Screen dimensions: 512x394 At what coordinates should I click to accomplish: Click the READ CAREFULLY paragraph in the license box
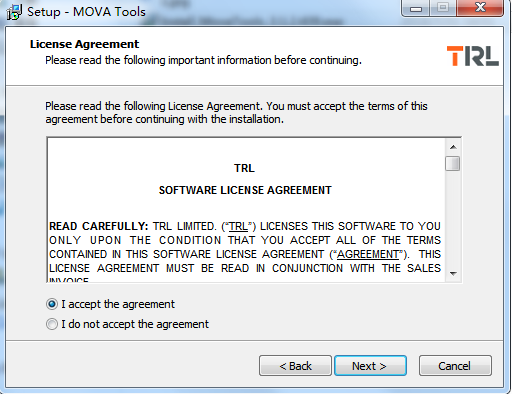pyautogui.click(x=245, y=252)
